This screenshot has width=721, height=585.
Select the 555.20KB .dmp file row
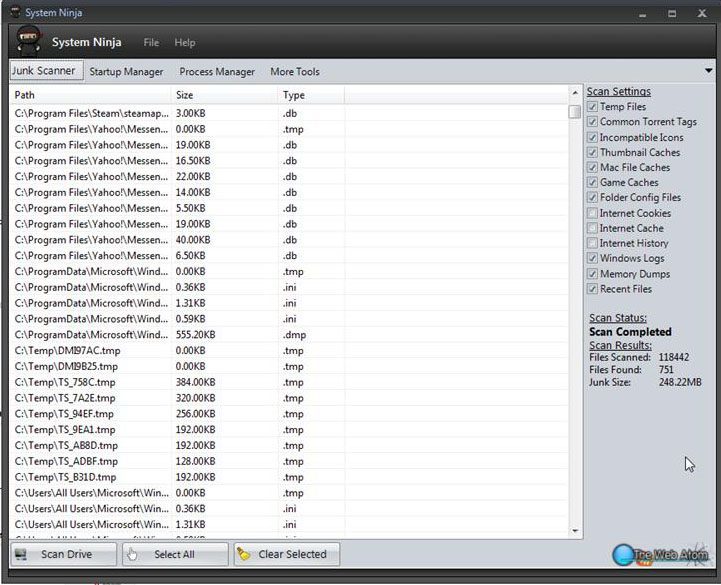(289, 335)
